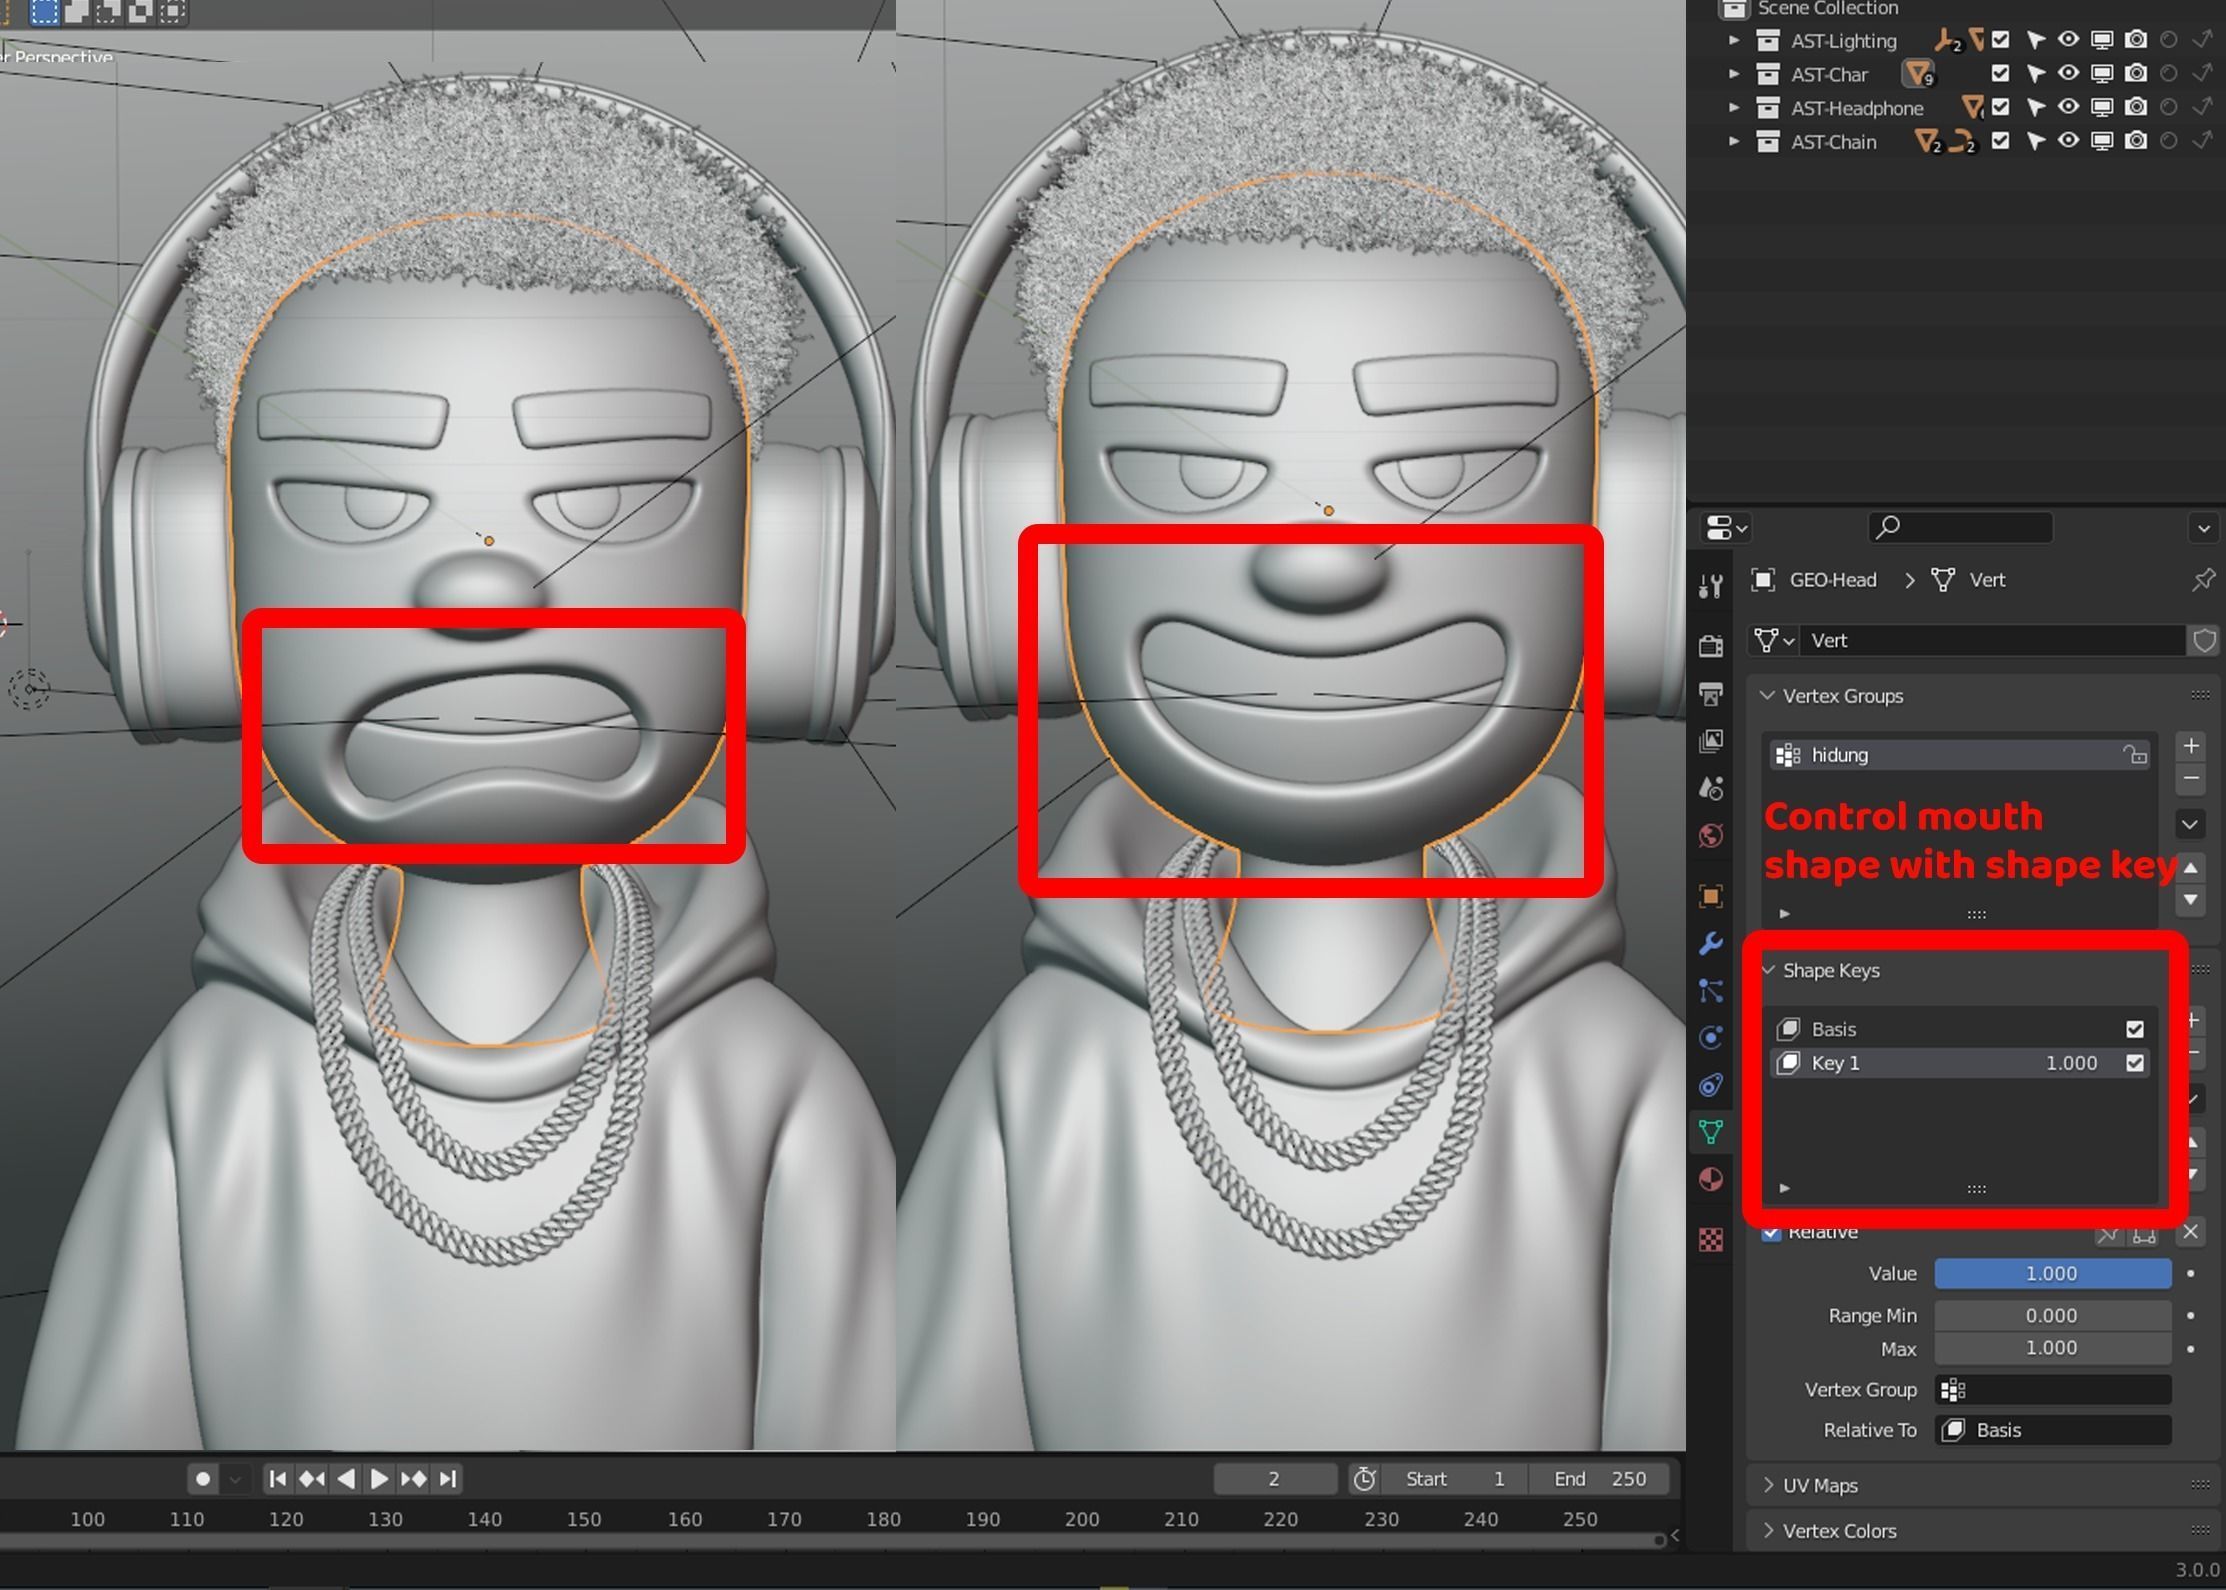The height and width of the screenshot is (1590, 2226).
Task: Click the End frame field
Action: 1601,1478
